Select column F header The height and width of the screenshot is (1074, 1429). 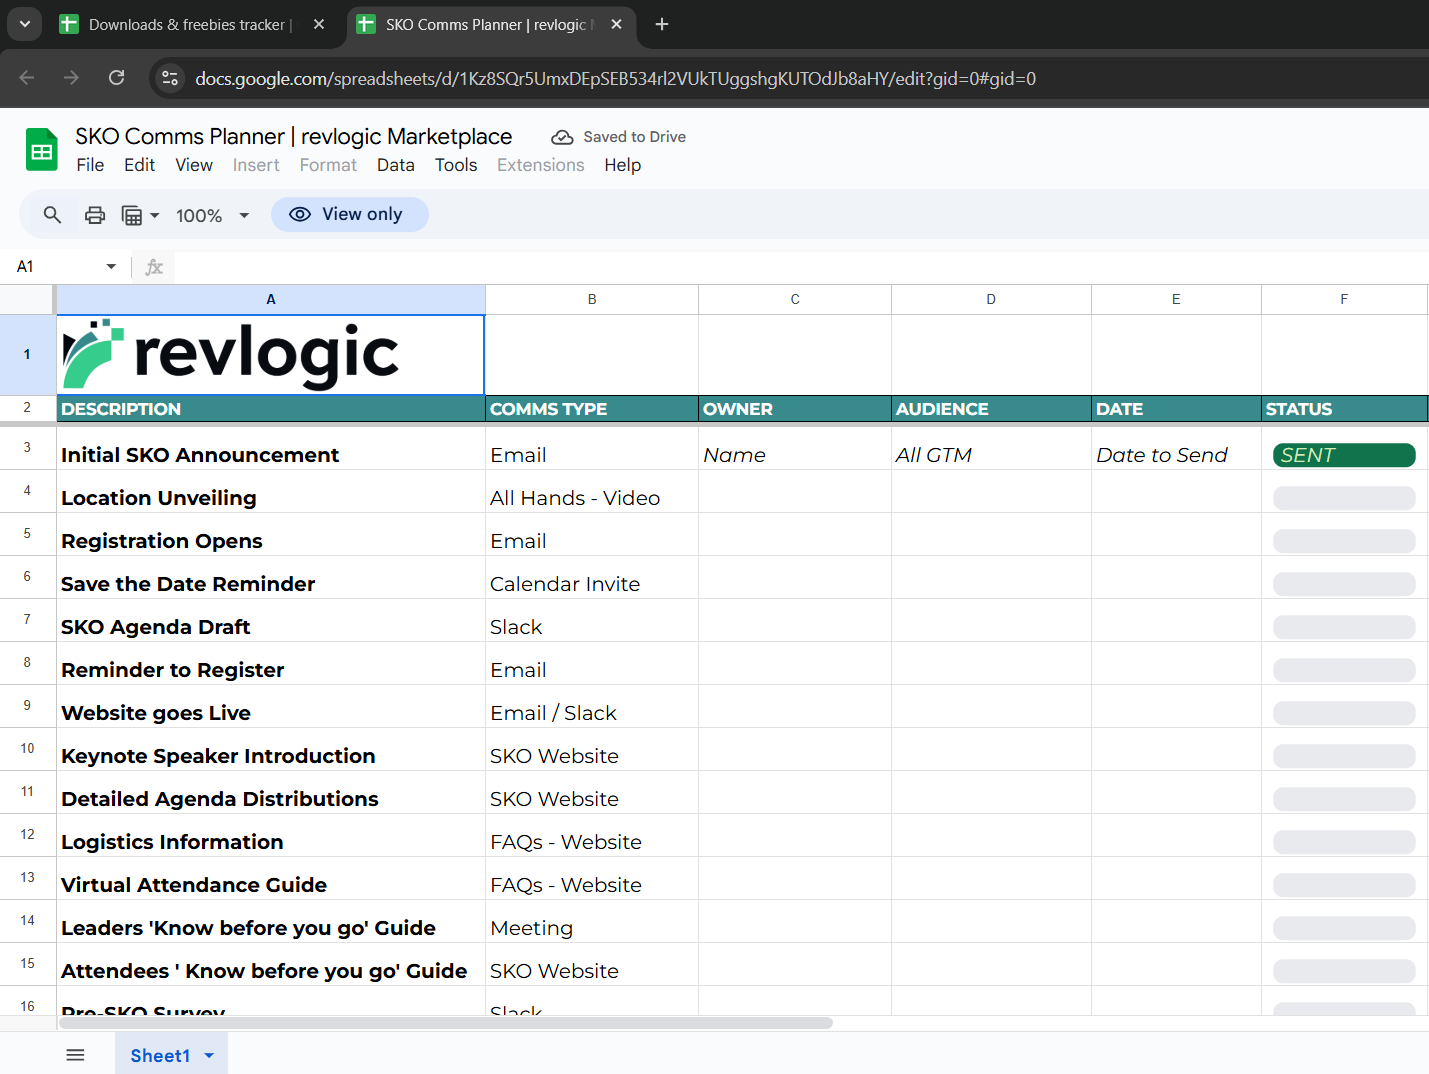(x=1344, y=299)
